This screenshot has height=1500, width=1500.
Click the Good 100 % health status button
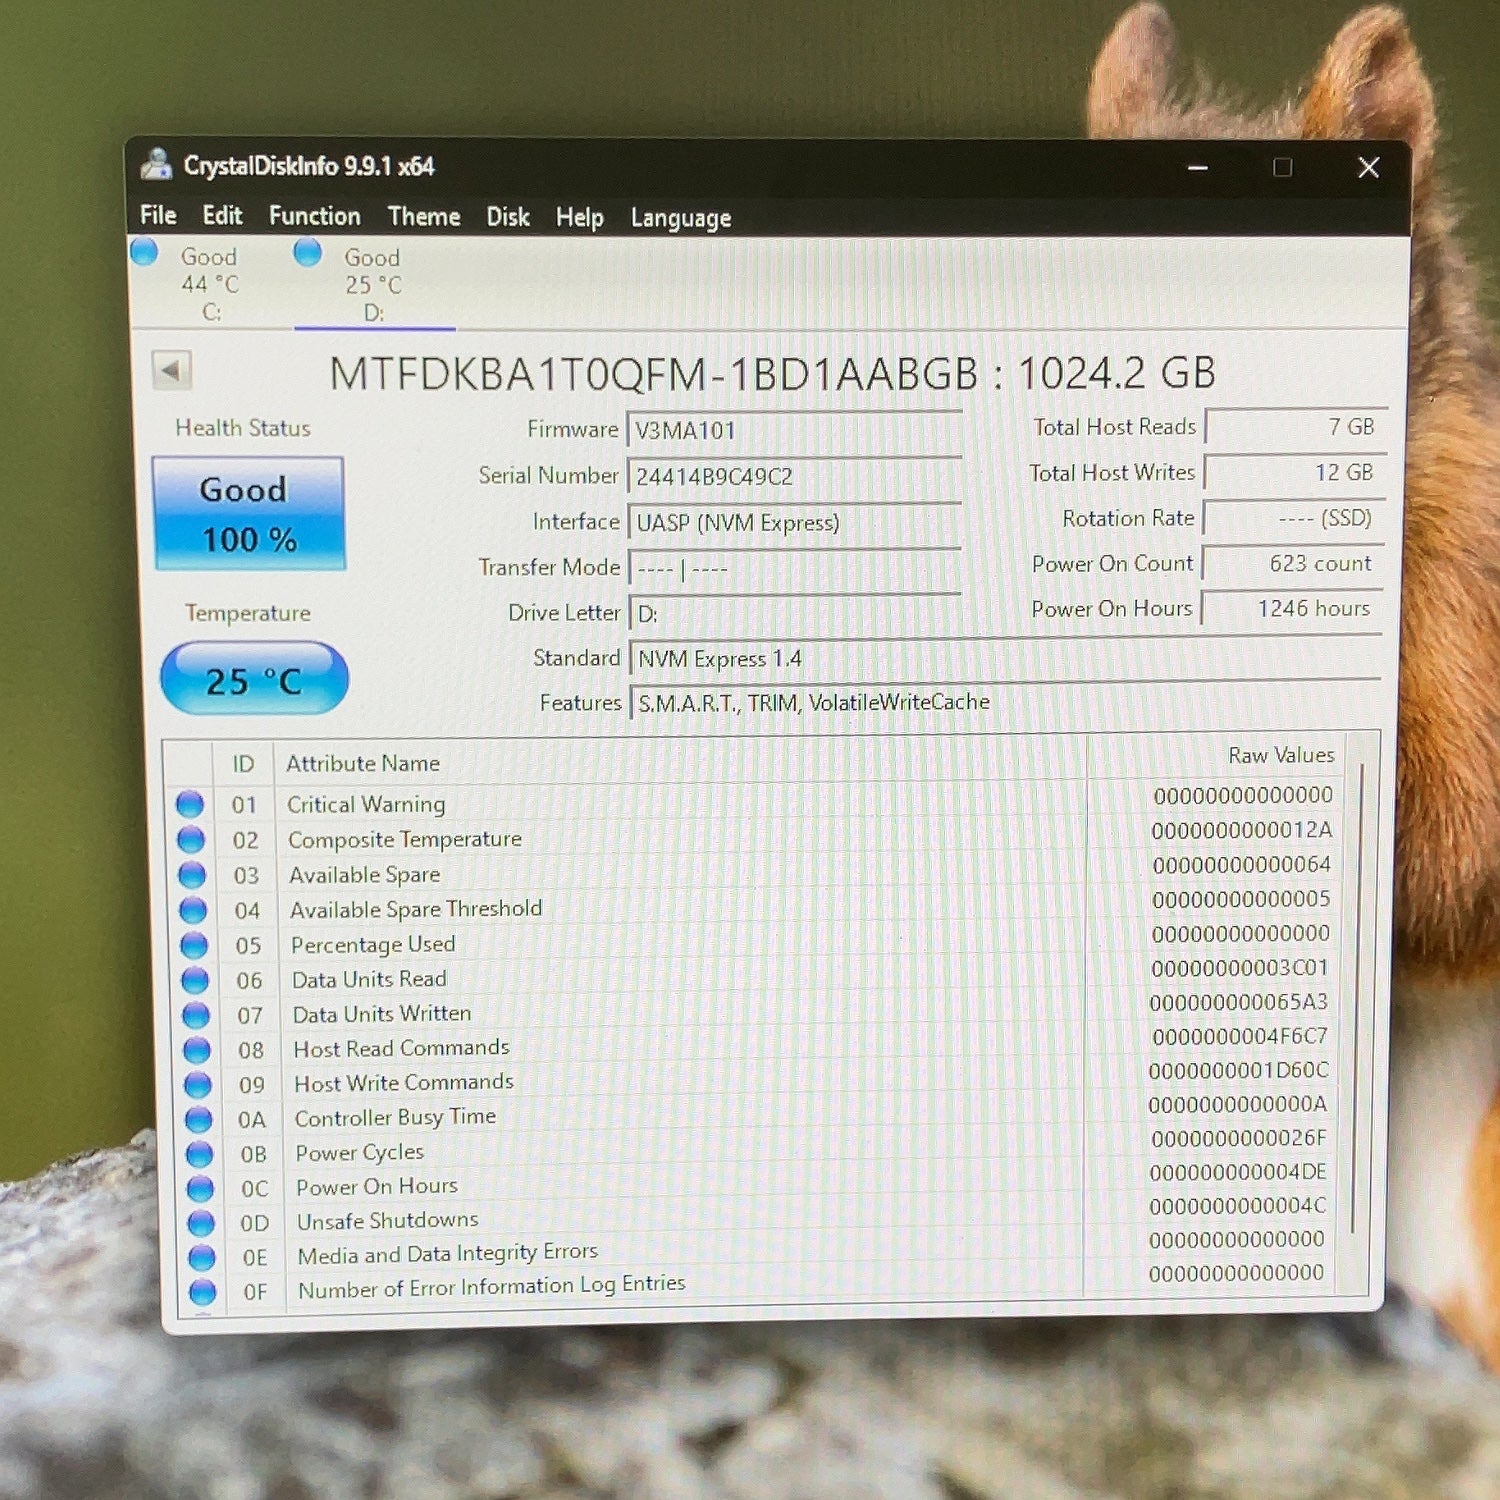pyautogui.click(x=249, y=514)
